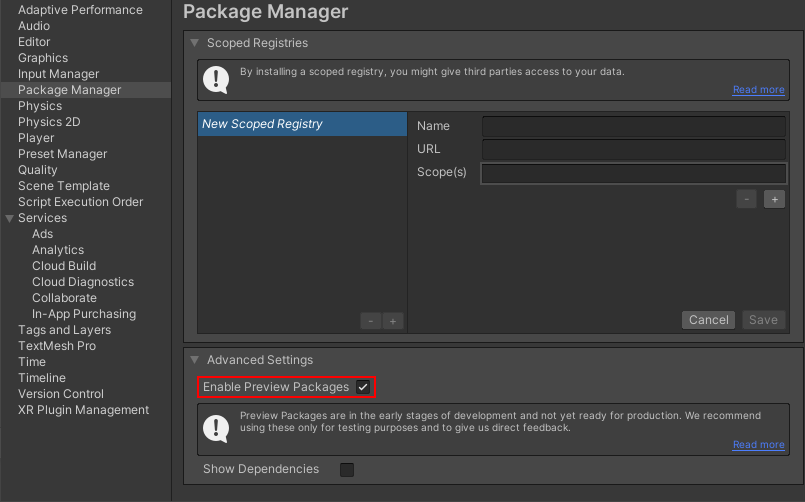Remove a scope with the minus button
This screenshot has width=805, height=502.
[747, 199]
